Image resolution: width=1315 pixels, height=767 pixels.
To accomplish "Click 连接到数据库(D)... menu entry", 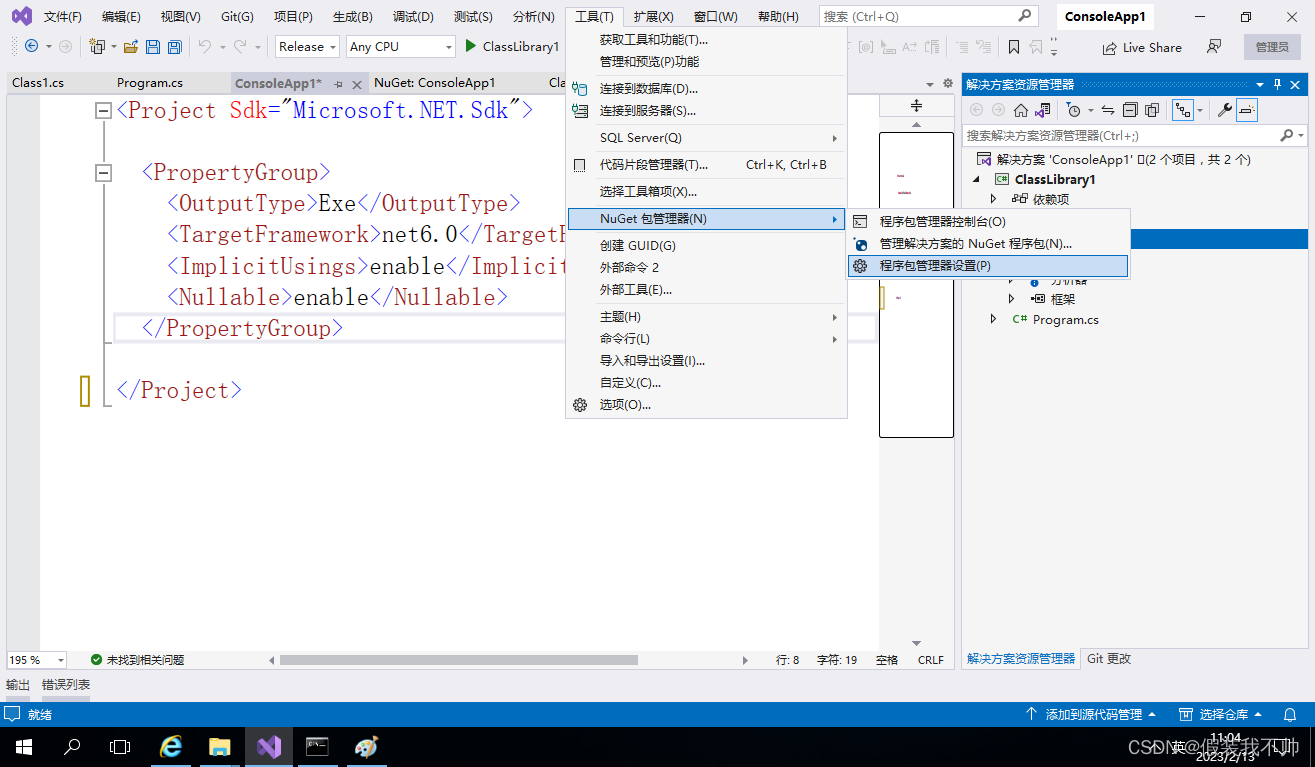I will click(x=706, y=89).
